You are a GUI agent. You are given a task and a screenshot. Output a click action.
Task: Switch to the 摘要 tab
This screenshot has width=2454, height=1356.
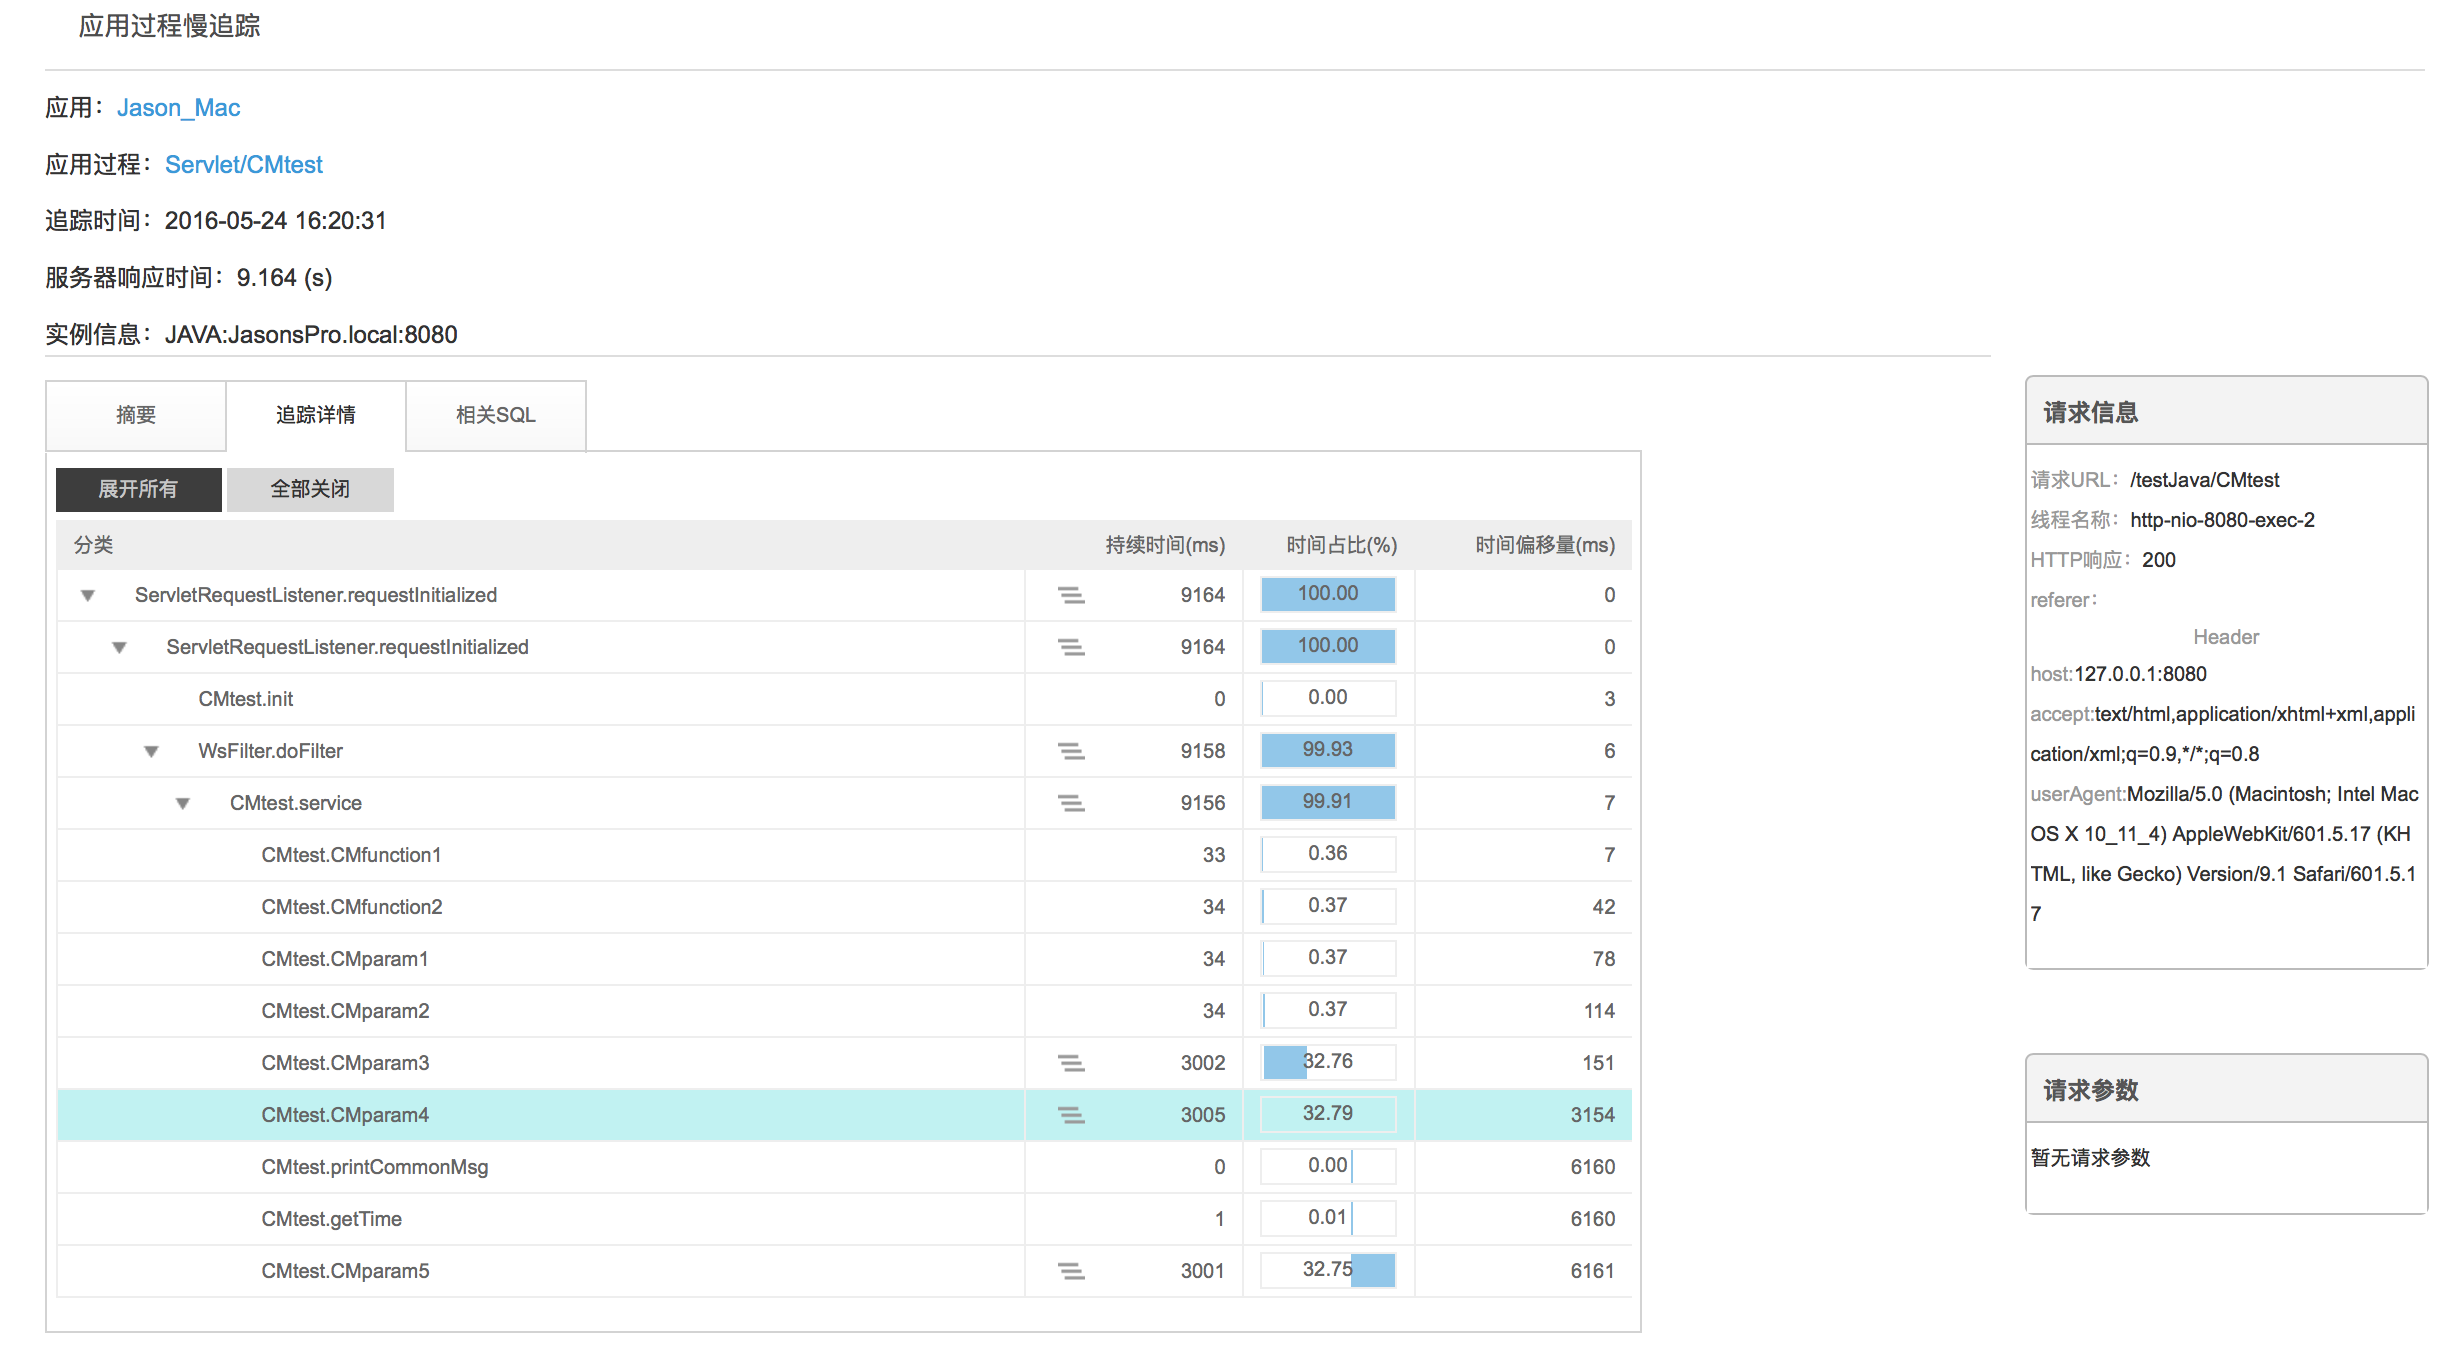coord(136,415)
